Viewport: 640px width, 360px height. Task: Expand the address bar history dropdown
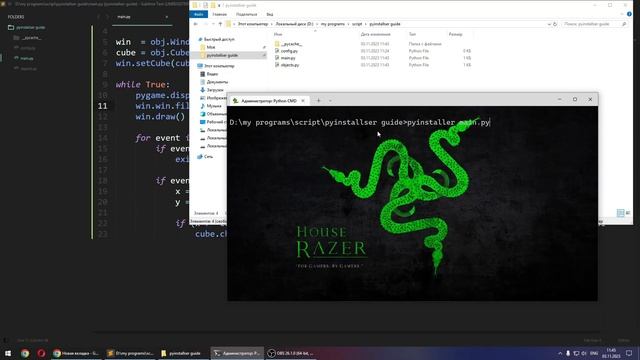pyautogui.click(x=549, y=24)
